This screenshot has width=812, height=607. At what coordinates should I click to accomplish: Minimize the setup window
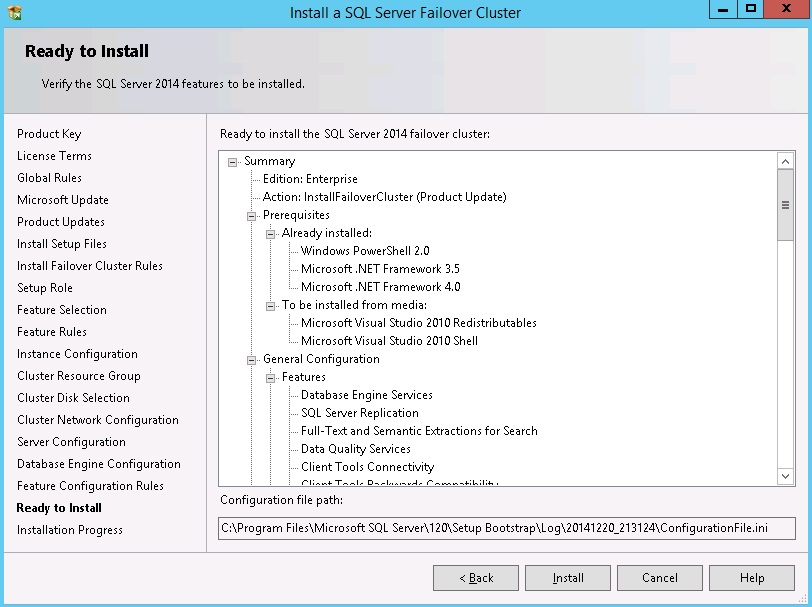(723, 9)
